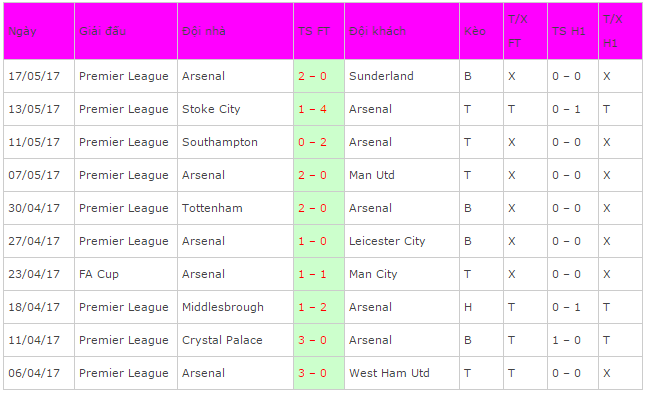
Task: Click the Đội khách column header
Action: coord(402,31)
